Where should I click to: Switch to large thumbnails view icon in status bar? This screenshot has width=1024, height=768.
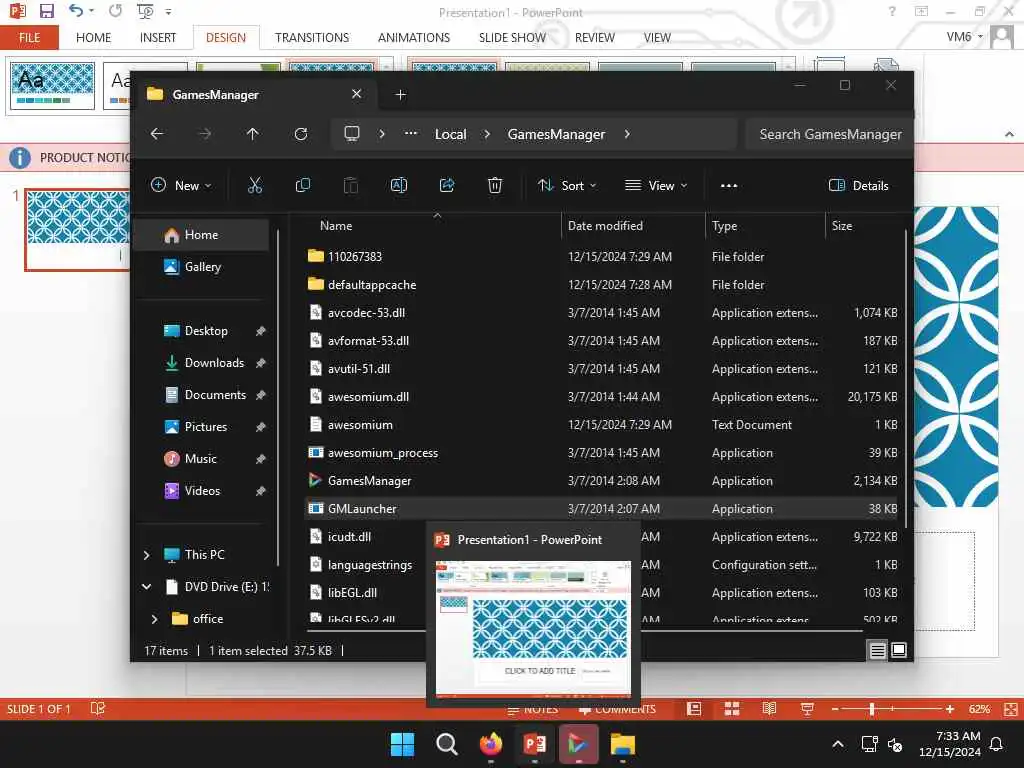(899, 650)
